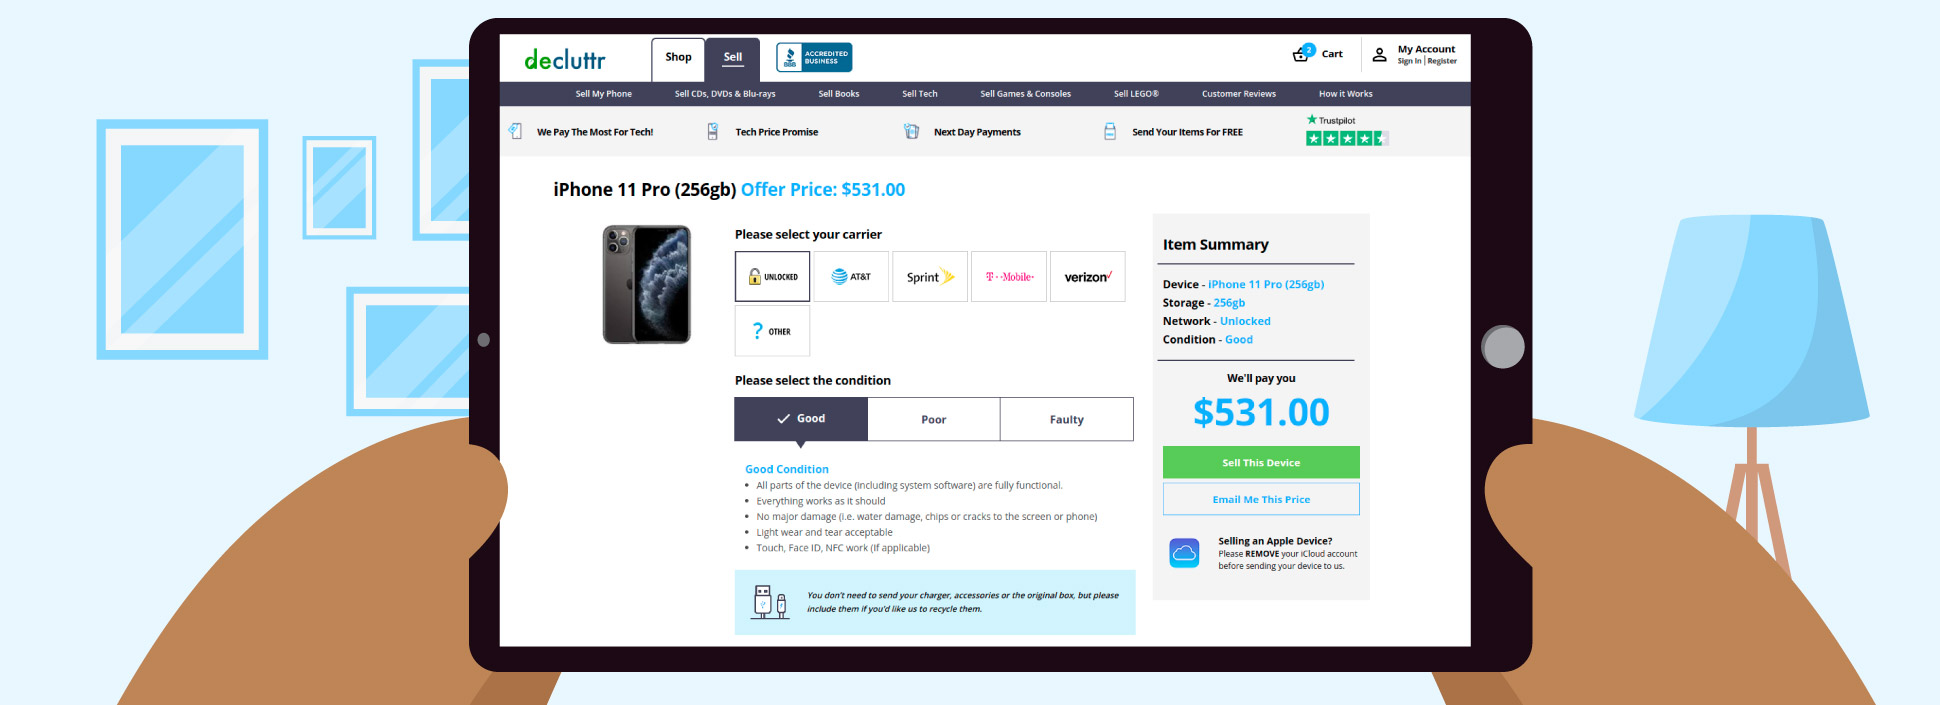This screenshot has height=705, width=1940.
Task: Click the charger and cable icon
Action: [x=769, y=602]
